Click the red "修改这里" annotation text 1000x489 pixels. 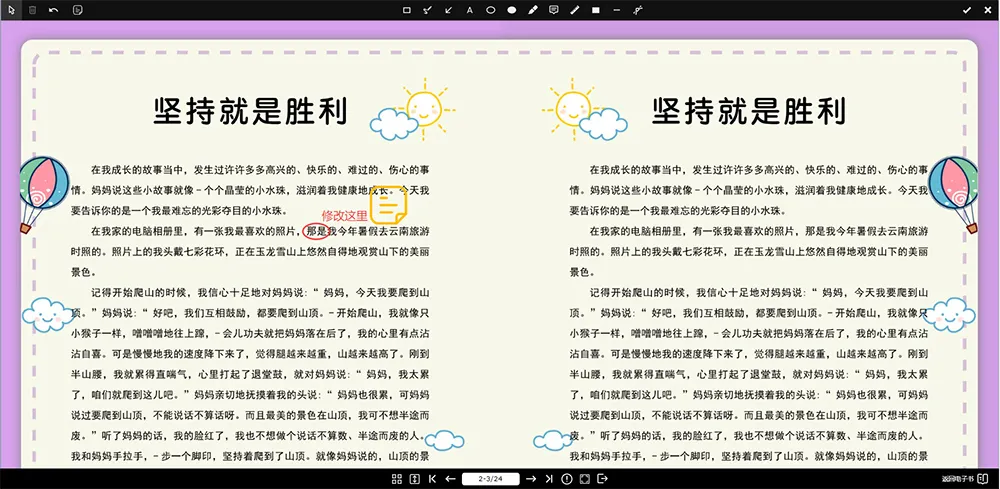[344, 215]
